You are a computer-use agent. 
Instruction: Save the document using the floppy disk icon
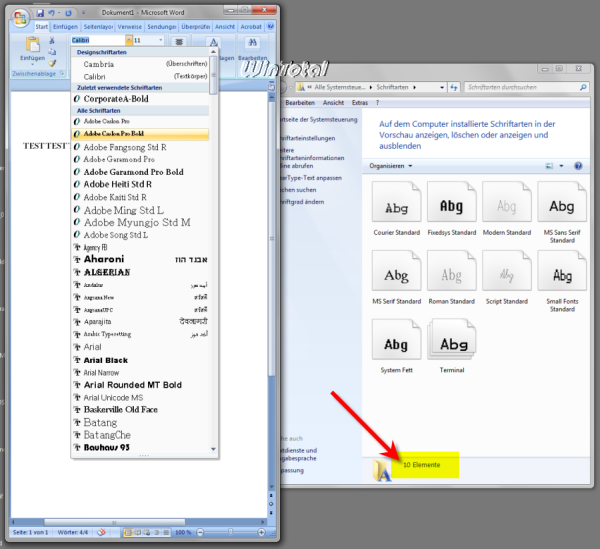(40, 13)
